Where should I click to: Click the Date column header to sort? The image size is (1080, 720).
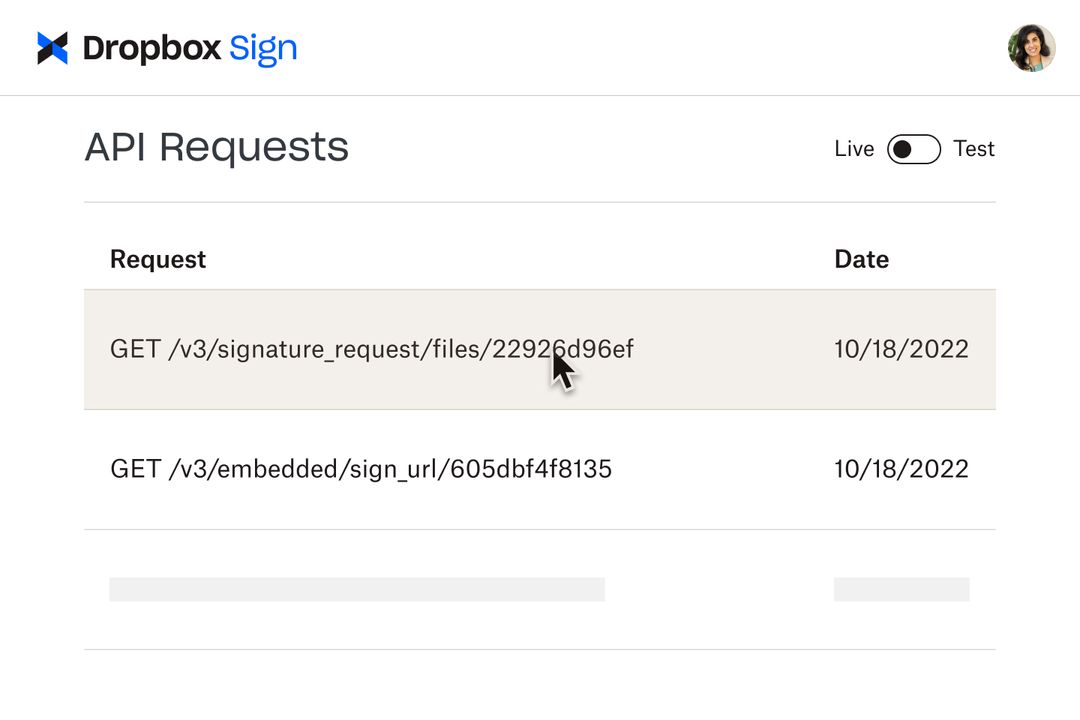point(861,258)
